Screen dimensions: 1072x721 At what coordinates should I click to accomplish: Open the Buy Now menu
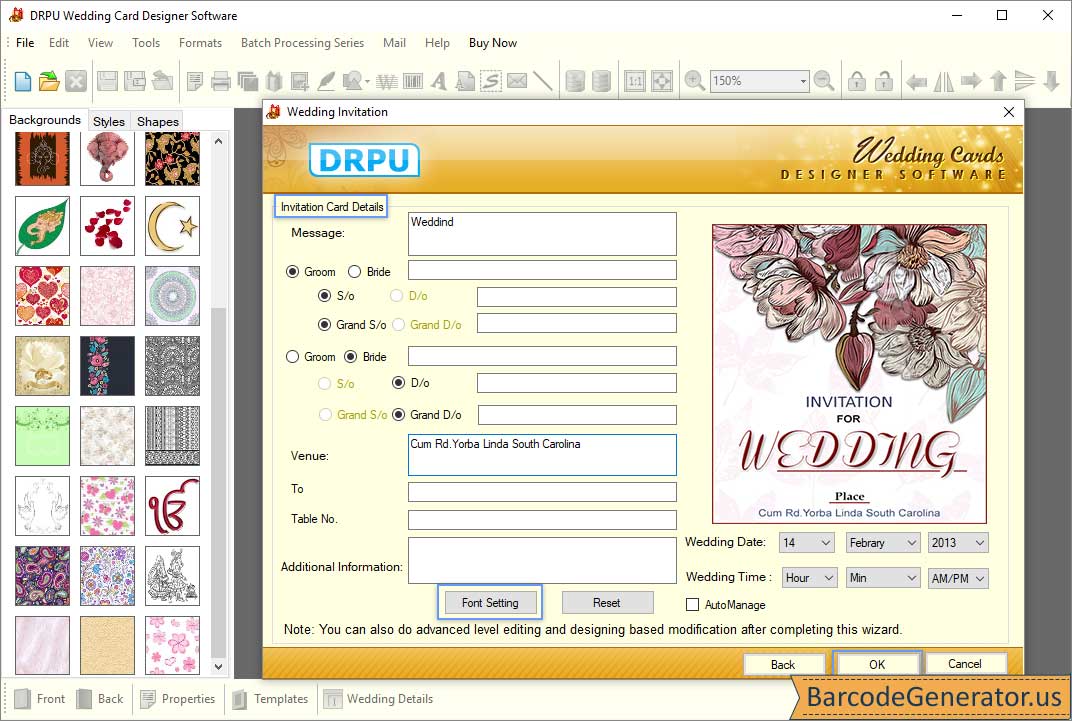tap(493, 42)
